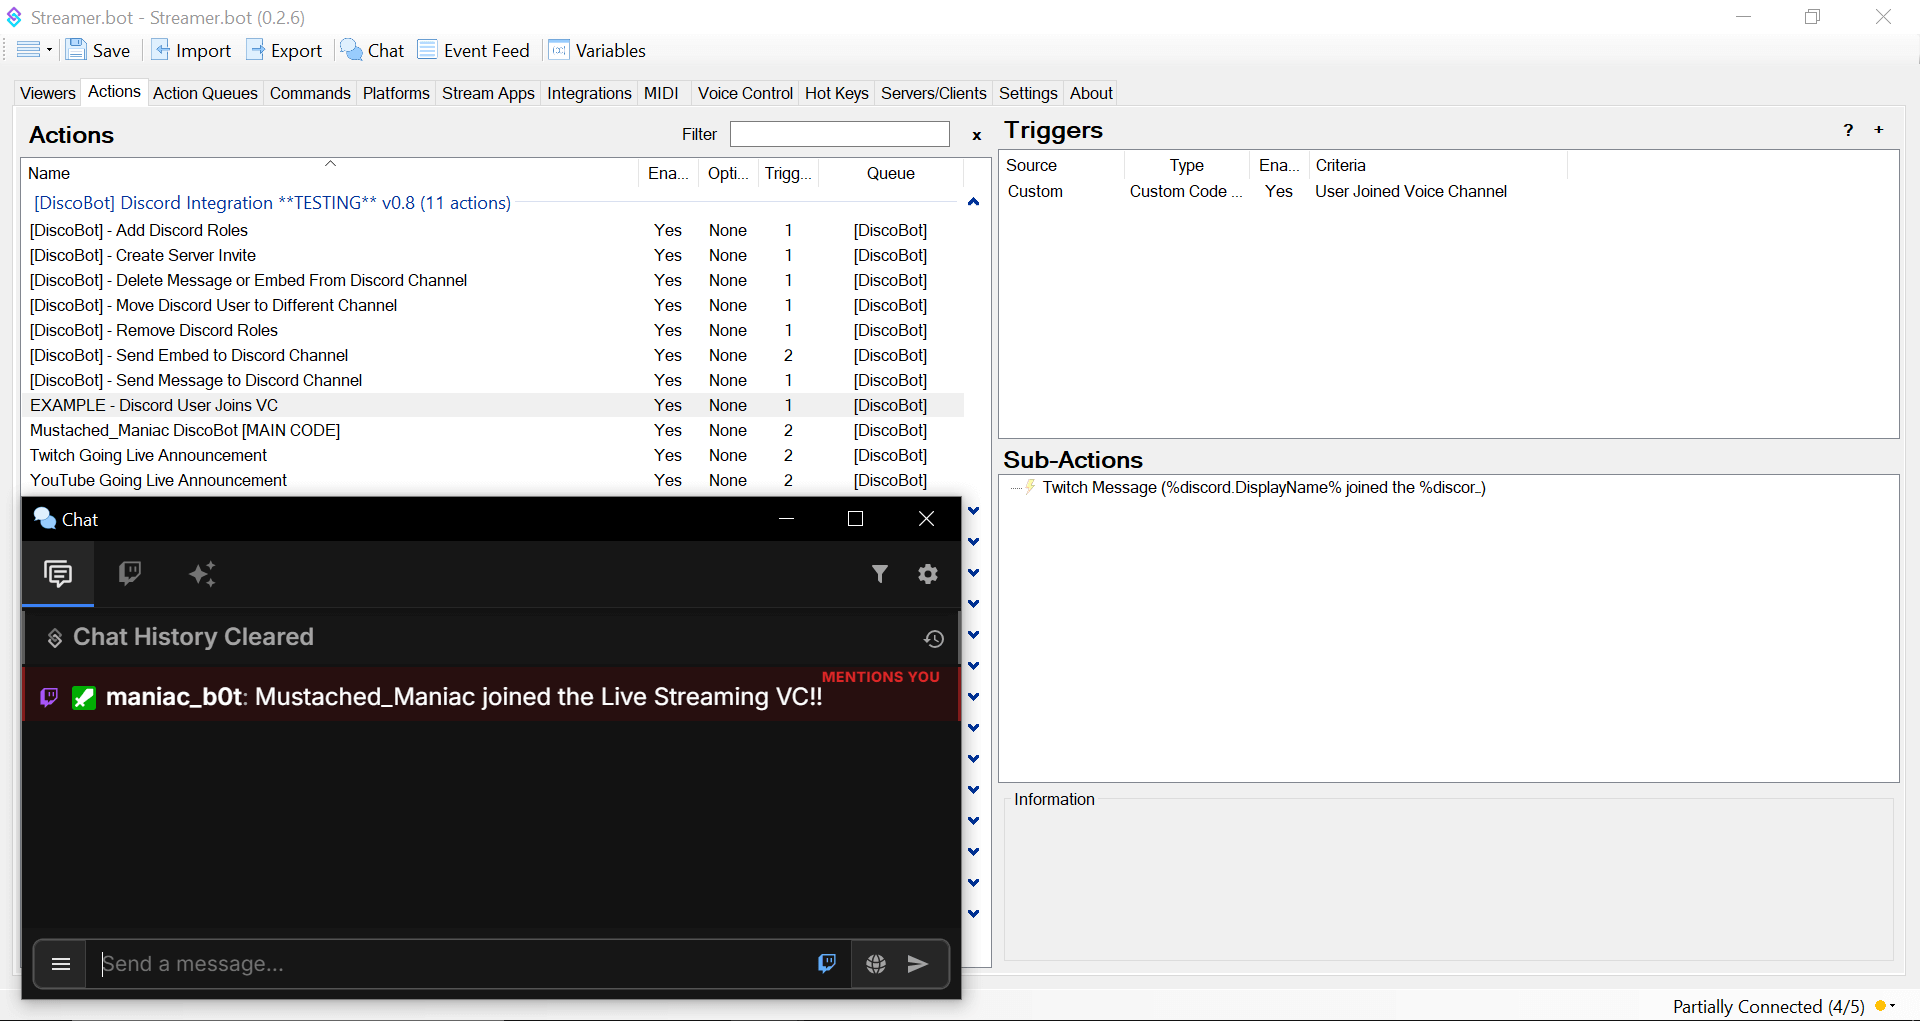
Task: Switch to the Commands tab
Action: (x=310, y=93)
